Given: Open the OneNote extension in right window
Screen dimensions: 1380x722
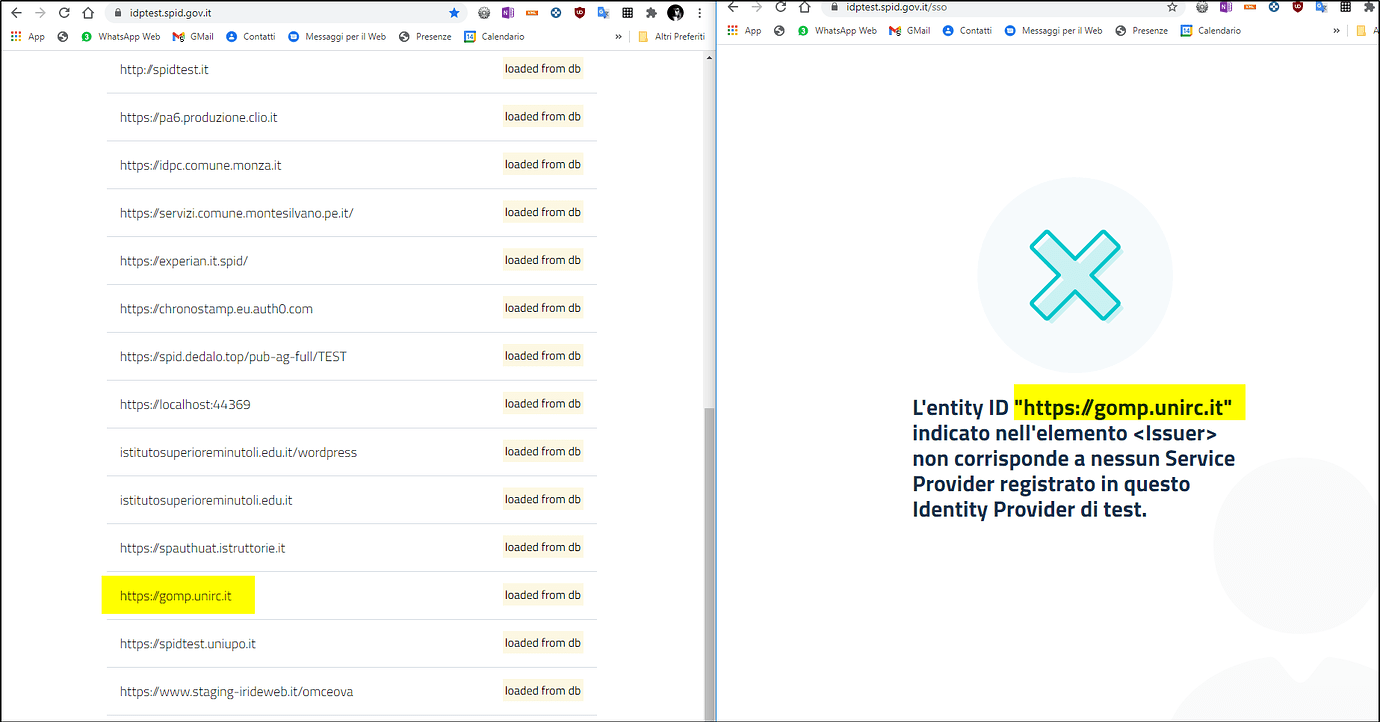Looking at the screenshot, I should pos(1226,6).
